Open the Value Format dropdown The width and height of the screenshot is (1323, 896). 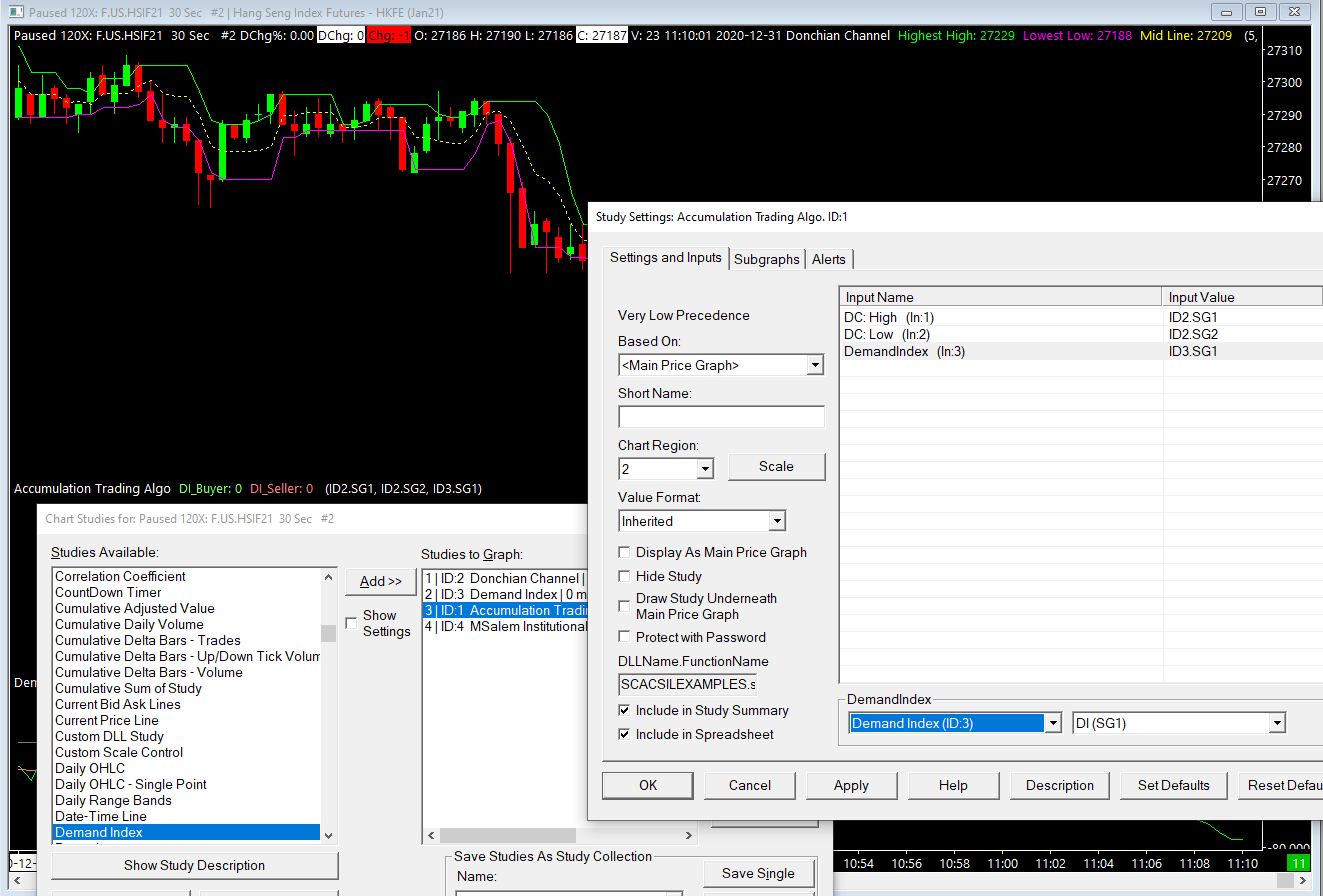click(777, 521)
